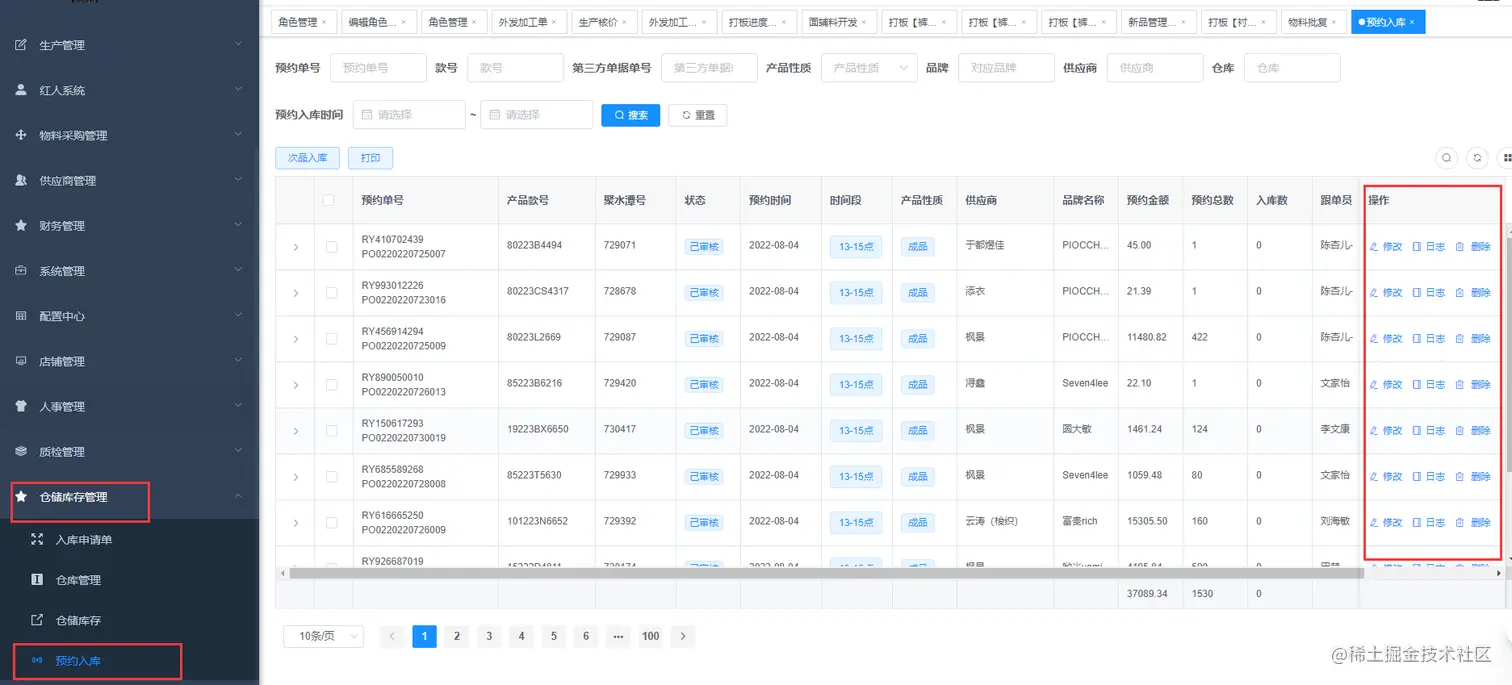Switch to the 物料批复 tab
The width and height of the screenshot is (1512, 685).
click(x=1313, y=22)
